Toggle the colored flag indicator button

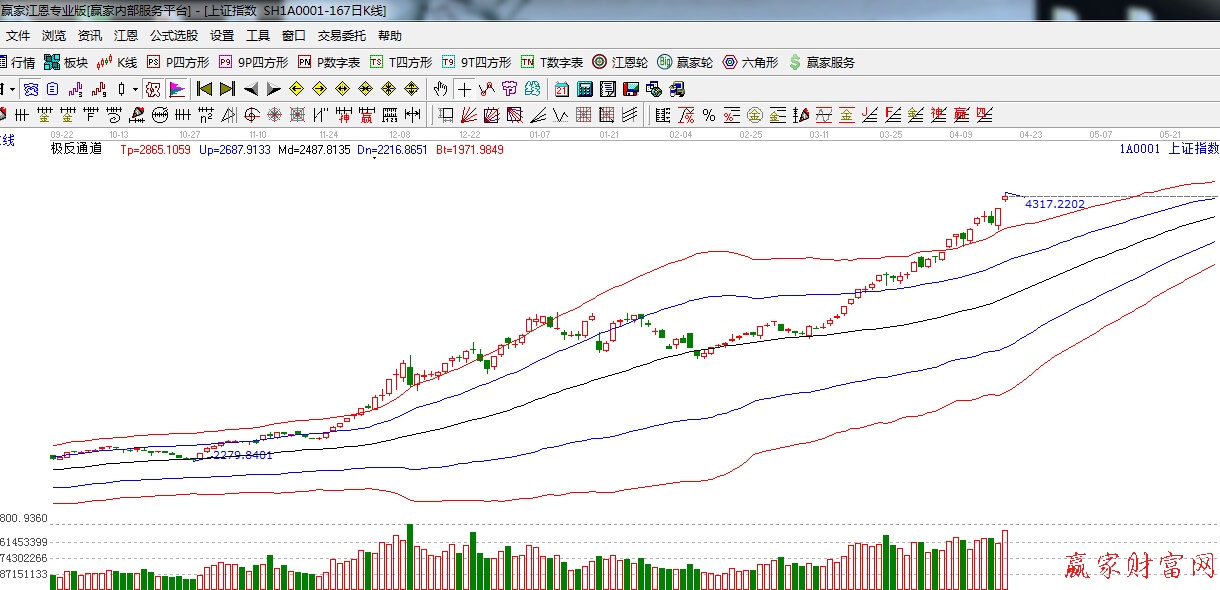pyautogui.click(x=177, y=89)
